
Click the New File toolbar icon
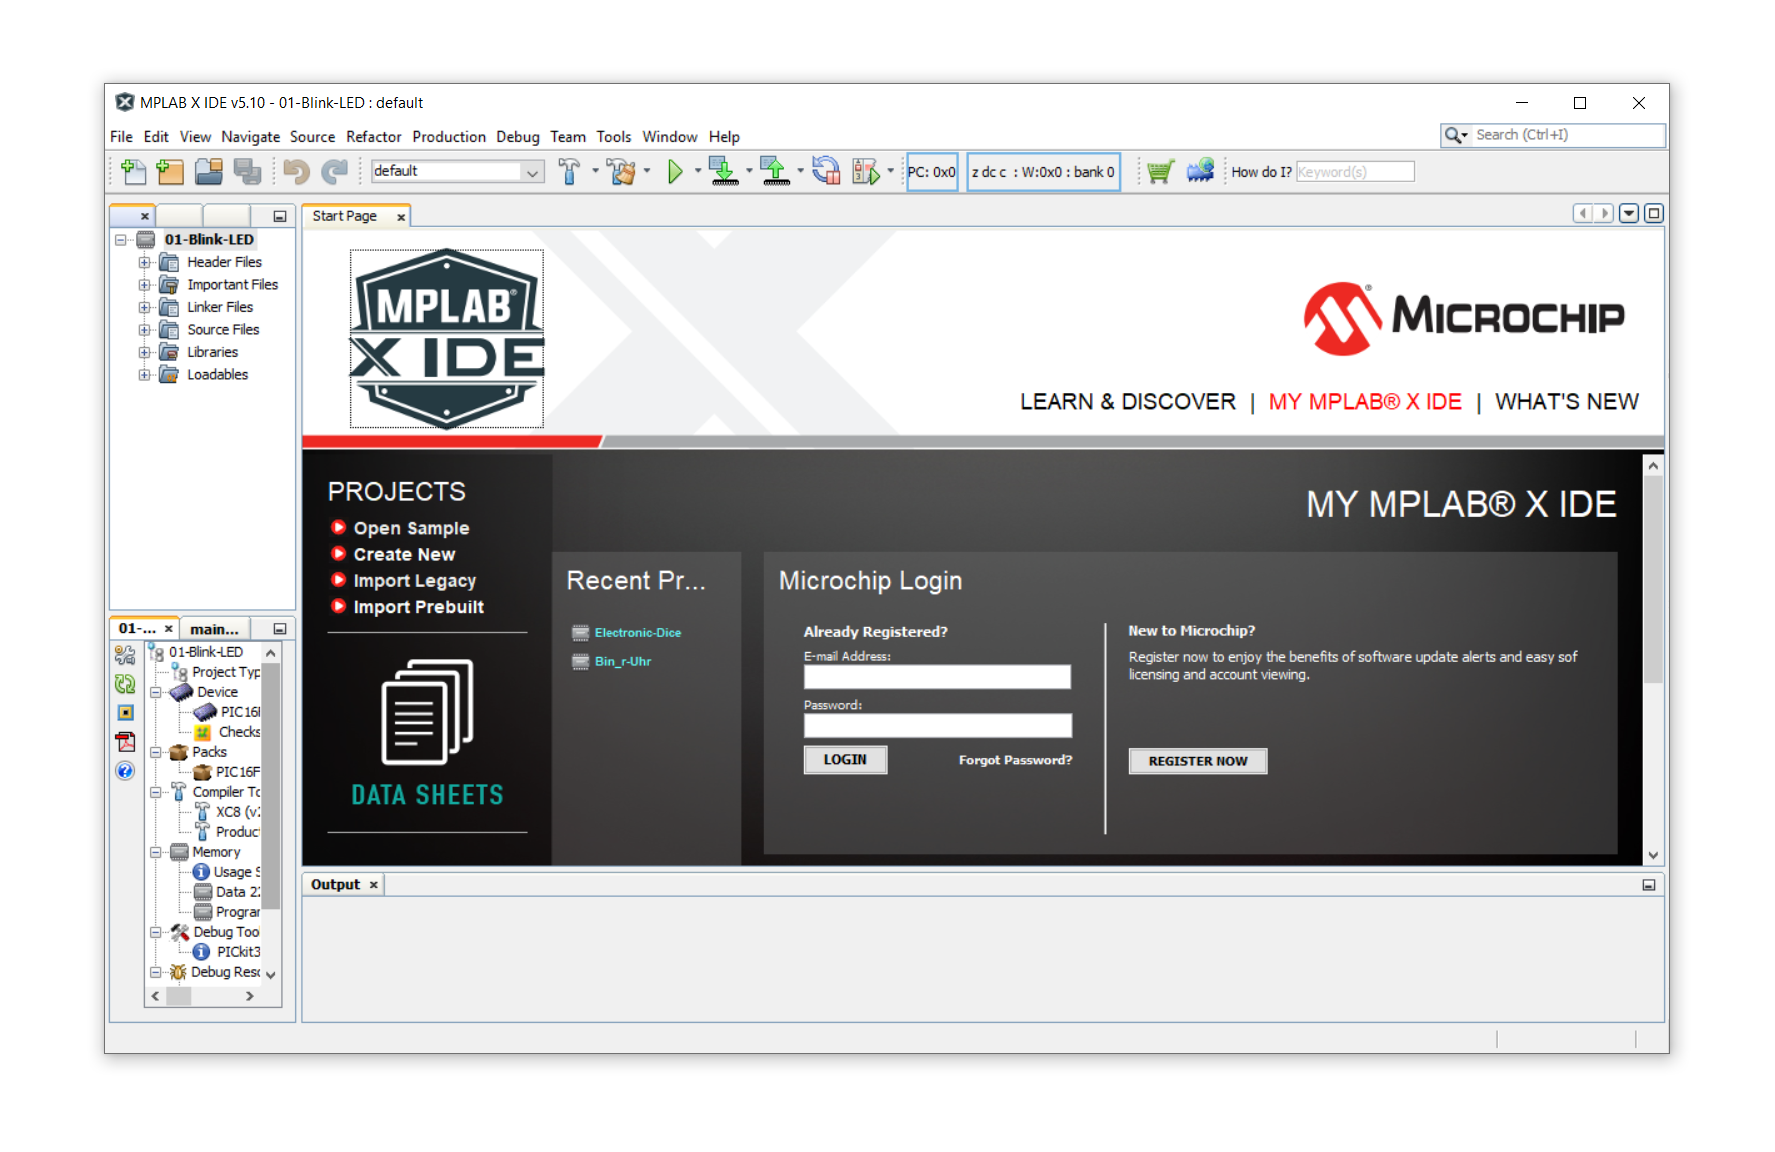point(133,172)
